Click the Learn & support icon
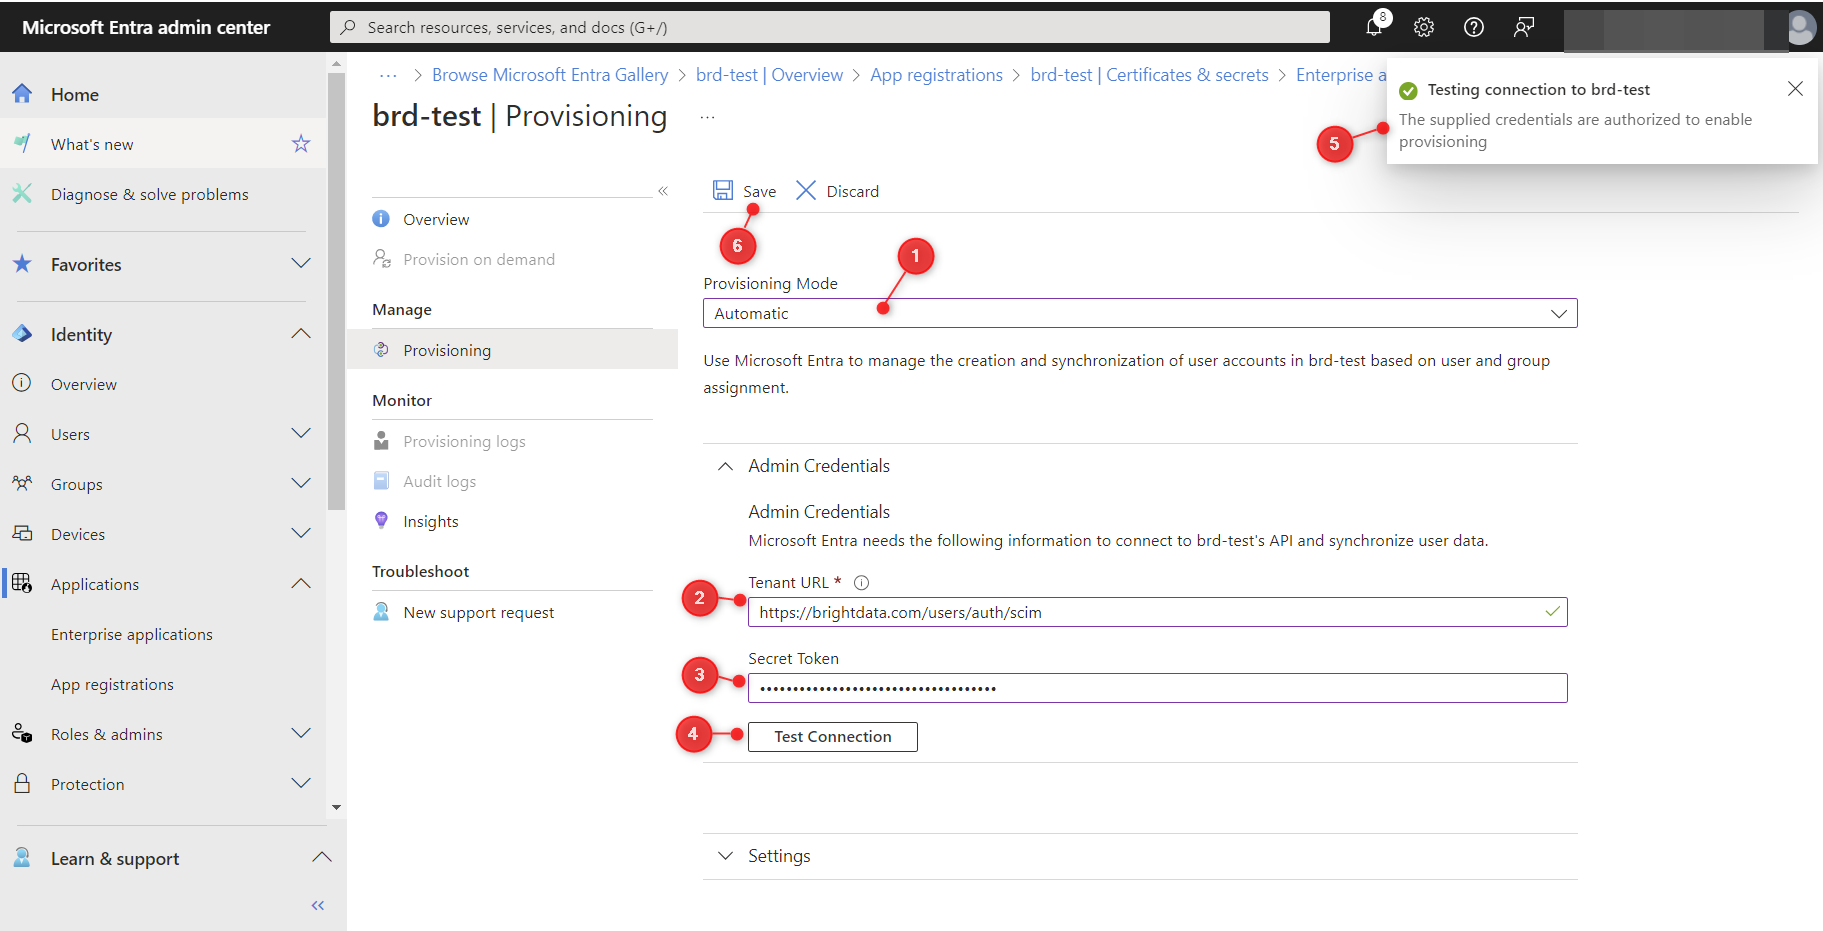 pos(22,857)
